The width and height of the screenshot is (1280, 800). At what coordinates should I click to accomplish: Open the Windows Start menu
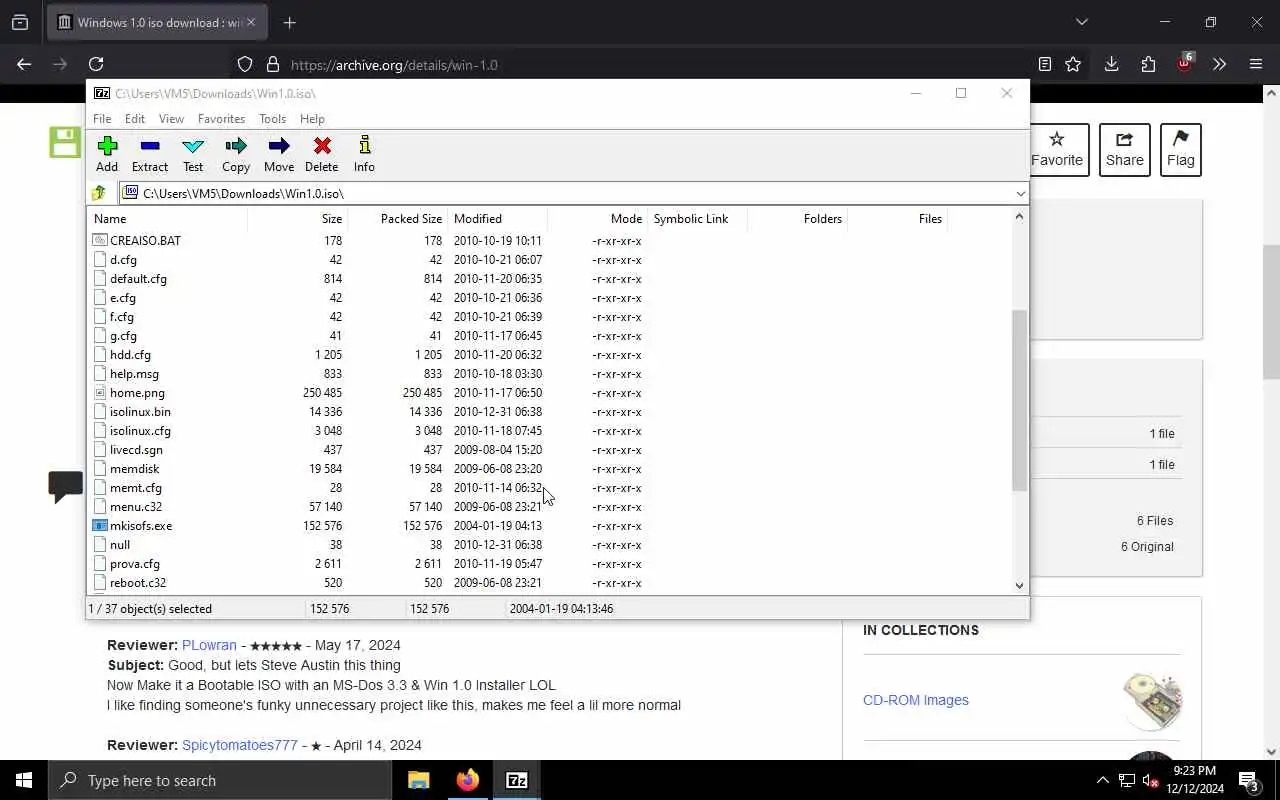[x=24, y=780]
